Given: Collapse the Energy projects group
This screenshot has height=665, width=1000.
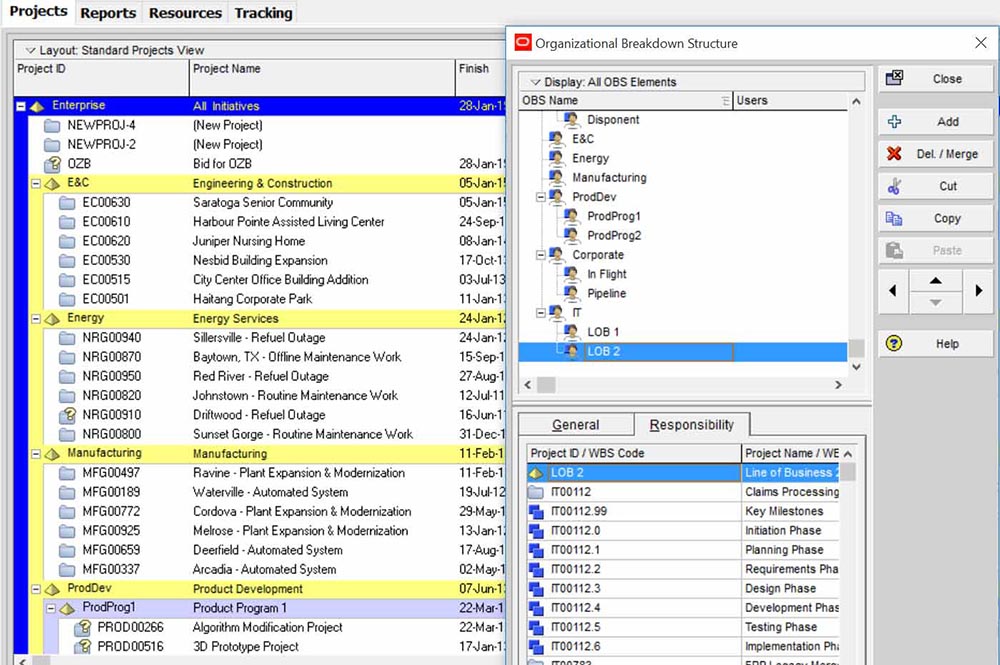Looking at the screenshot, I should pyautogui.click(x=36, y=319).
